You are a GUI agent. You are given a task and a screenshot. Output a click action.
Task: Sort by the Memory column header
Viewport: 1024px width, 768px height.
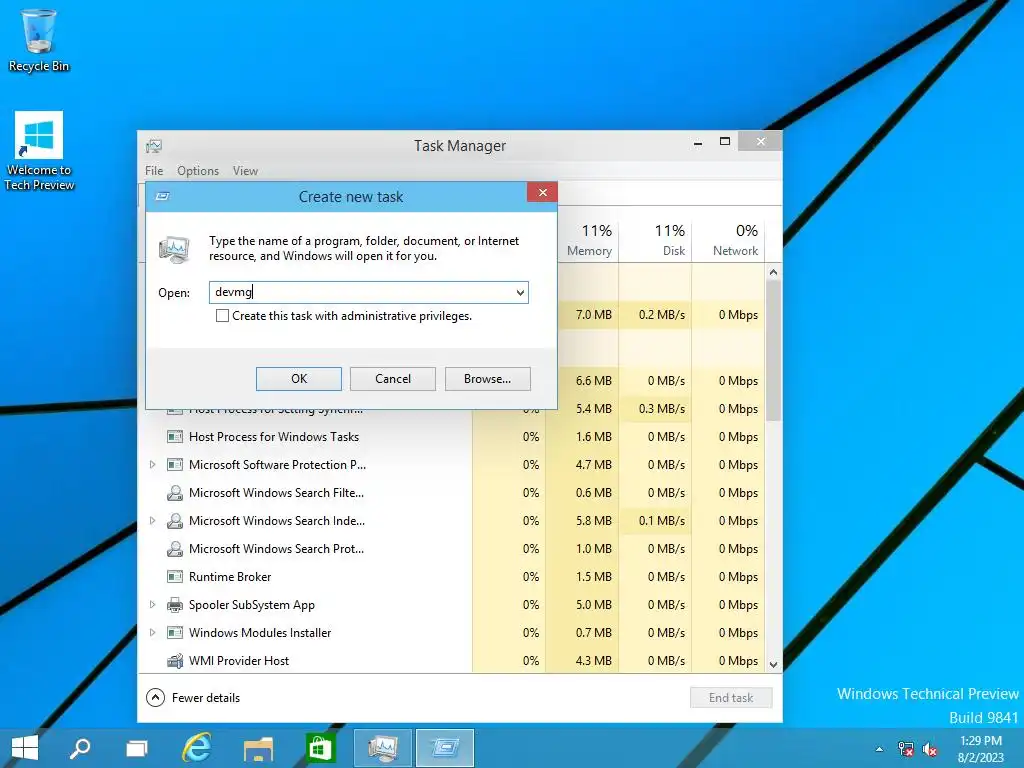589,240
